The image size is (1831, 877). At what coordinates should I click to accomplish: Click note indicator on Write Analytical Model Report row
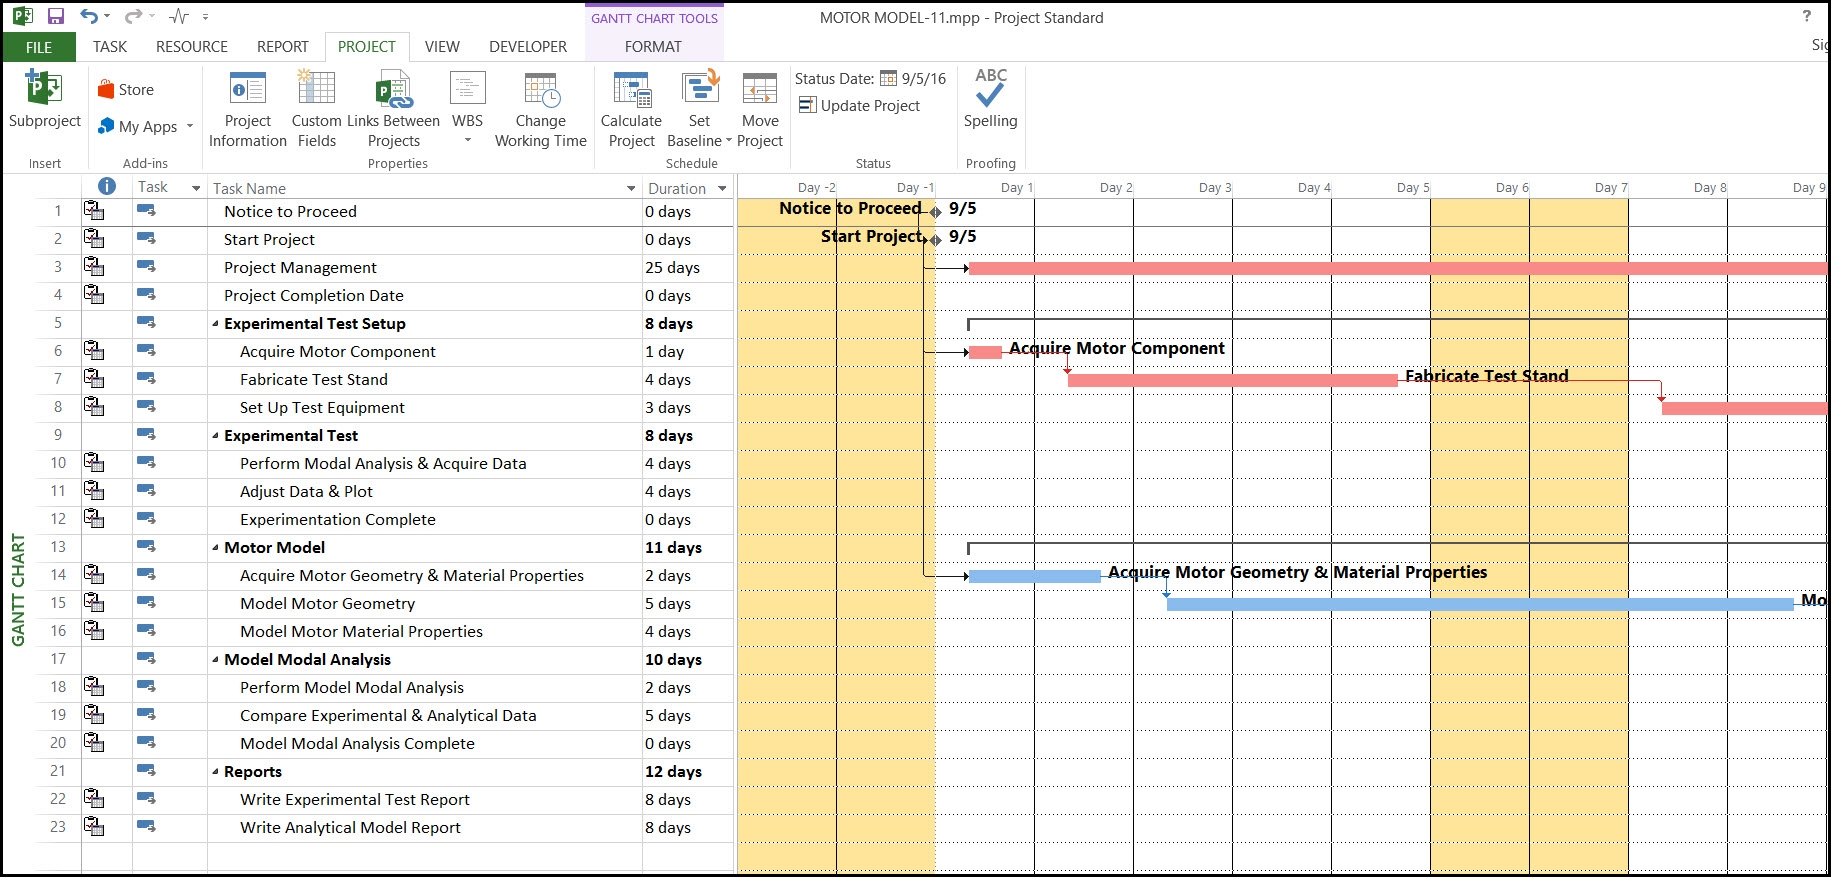coord(94,826)
